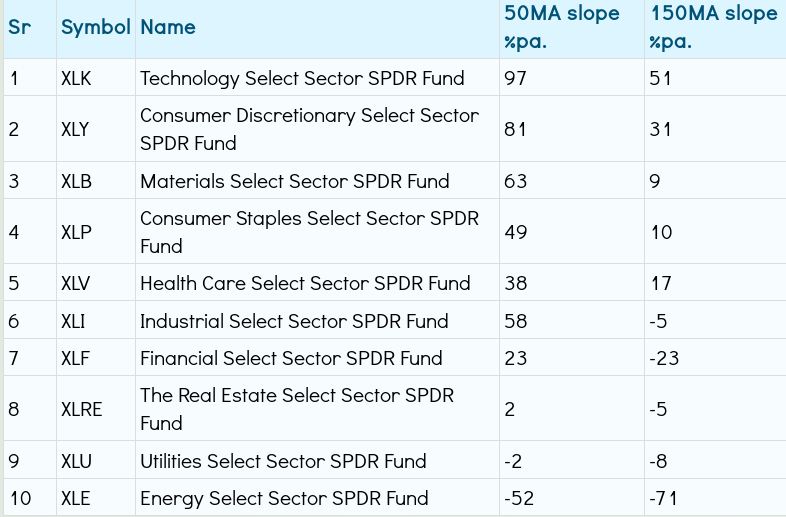The height and width of the screenshot is (517, 786).
Task: Select the XLRE symbol cell
Action: 82,409
